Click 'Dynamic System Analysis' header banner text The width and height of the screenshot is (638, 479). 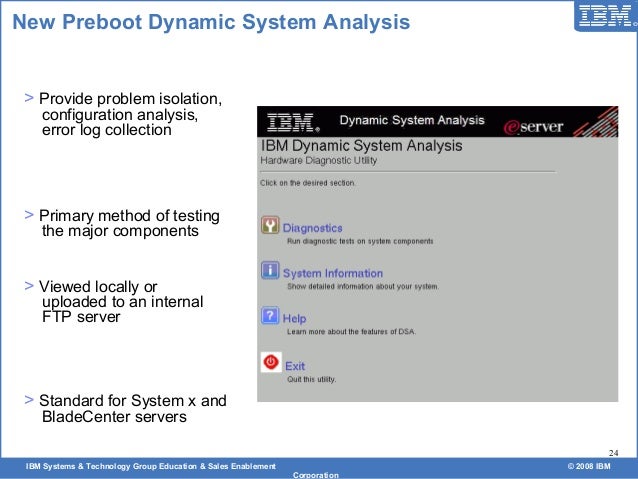click(x=412, y=120)
